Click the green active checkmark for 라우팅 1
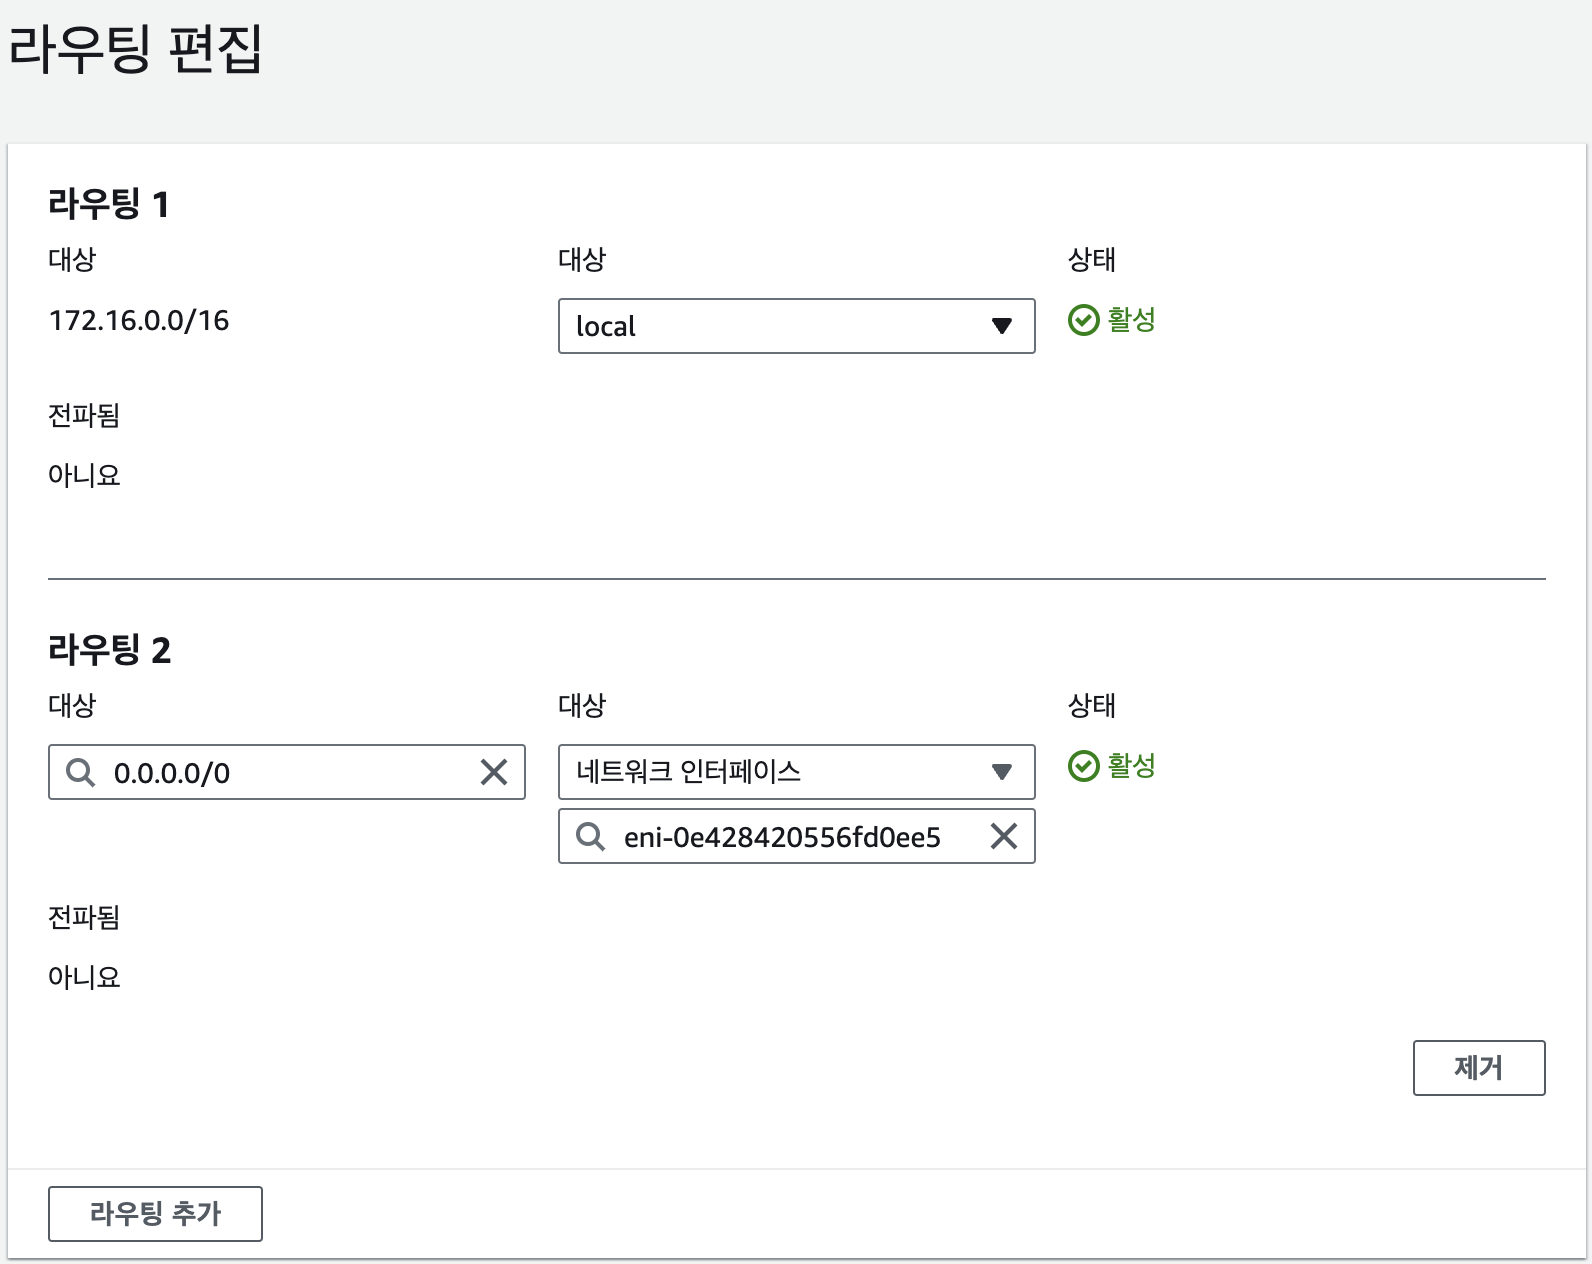Image resolution: width=1592 pixels, height=1264 pixels. pos(1083,320)
